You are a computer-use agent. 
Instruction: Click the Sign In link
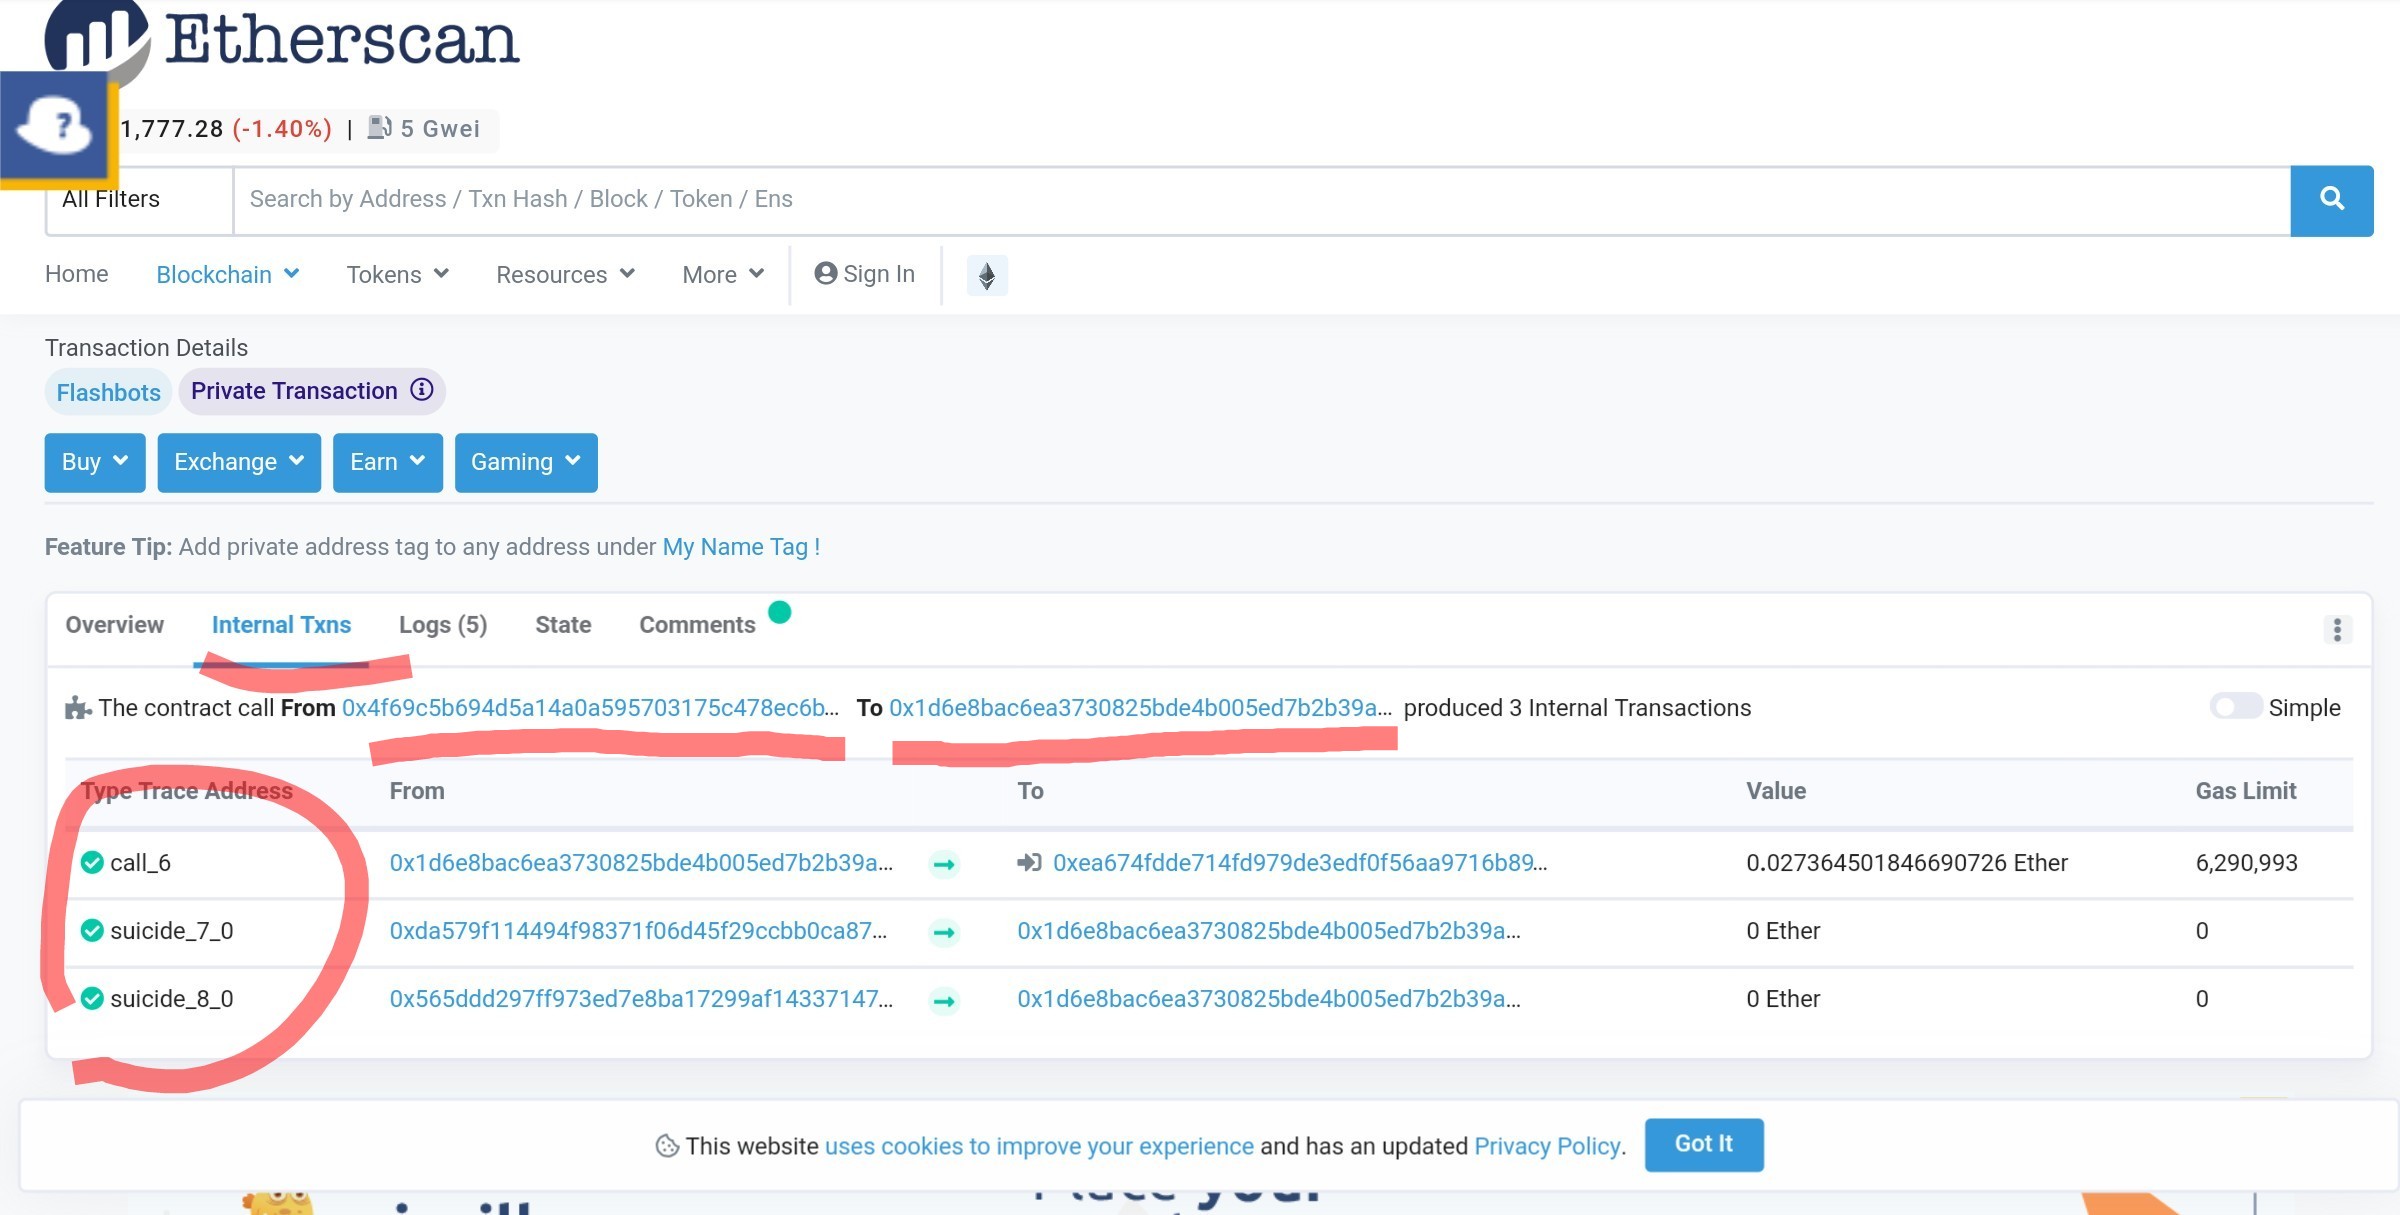click(864, 274)
